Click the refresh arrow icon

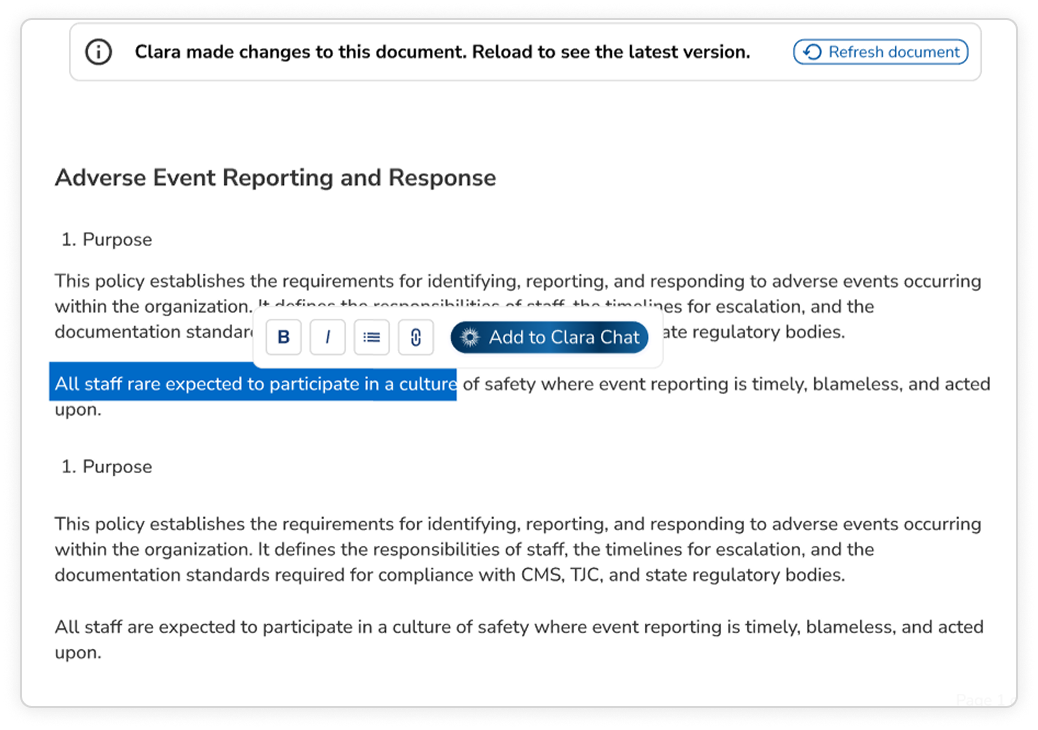tap(812, 52)
